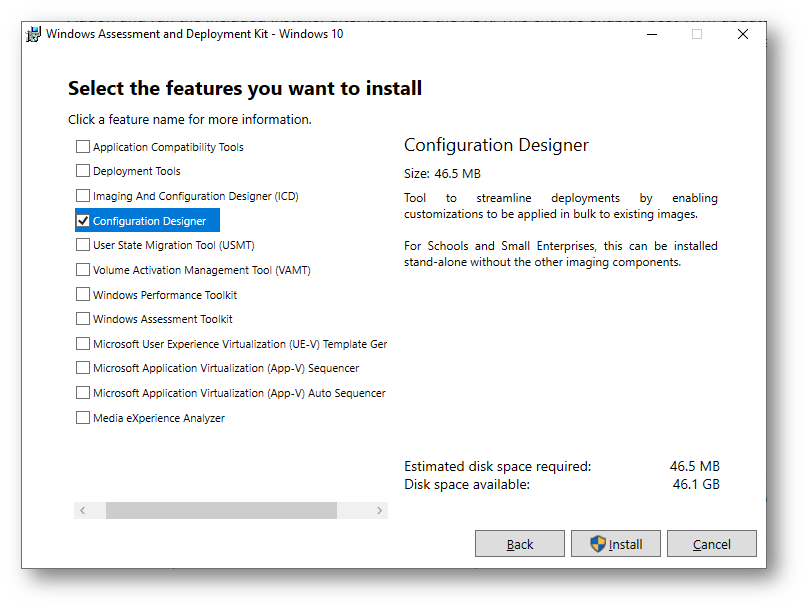Check User State Migration Tool (USMT) box

tap(83, 245)
